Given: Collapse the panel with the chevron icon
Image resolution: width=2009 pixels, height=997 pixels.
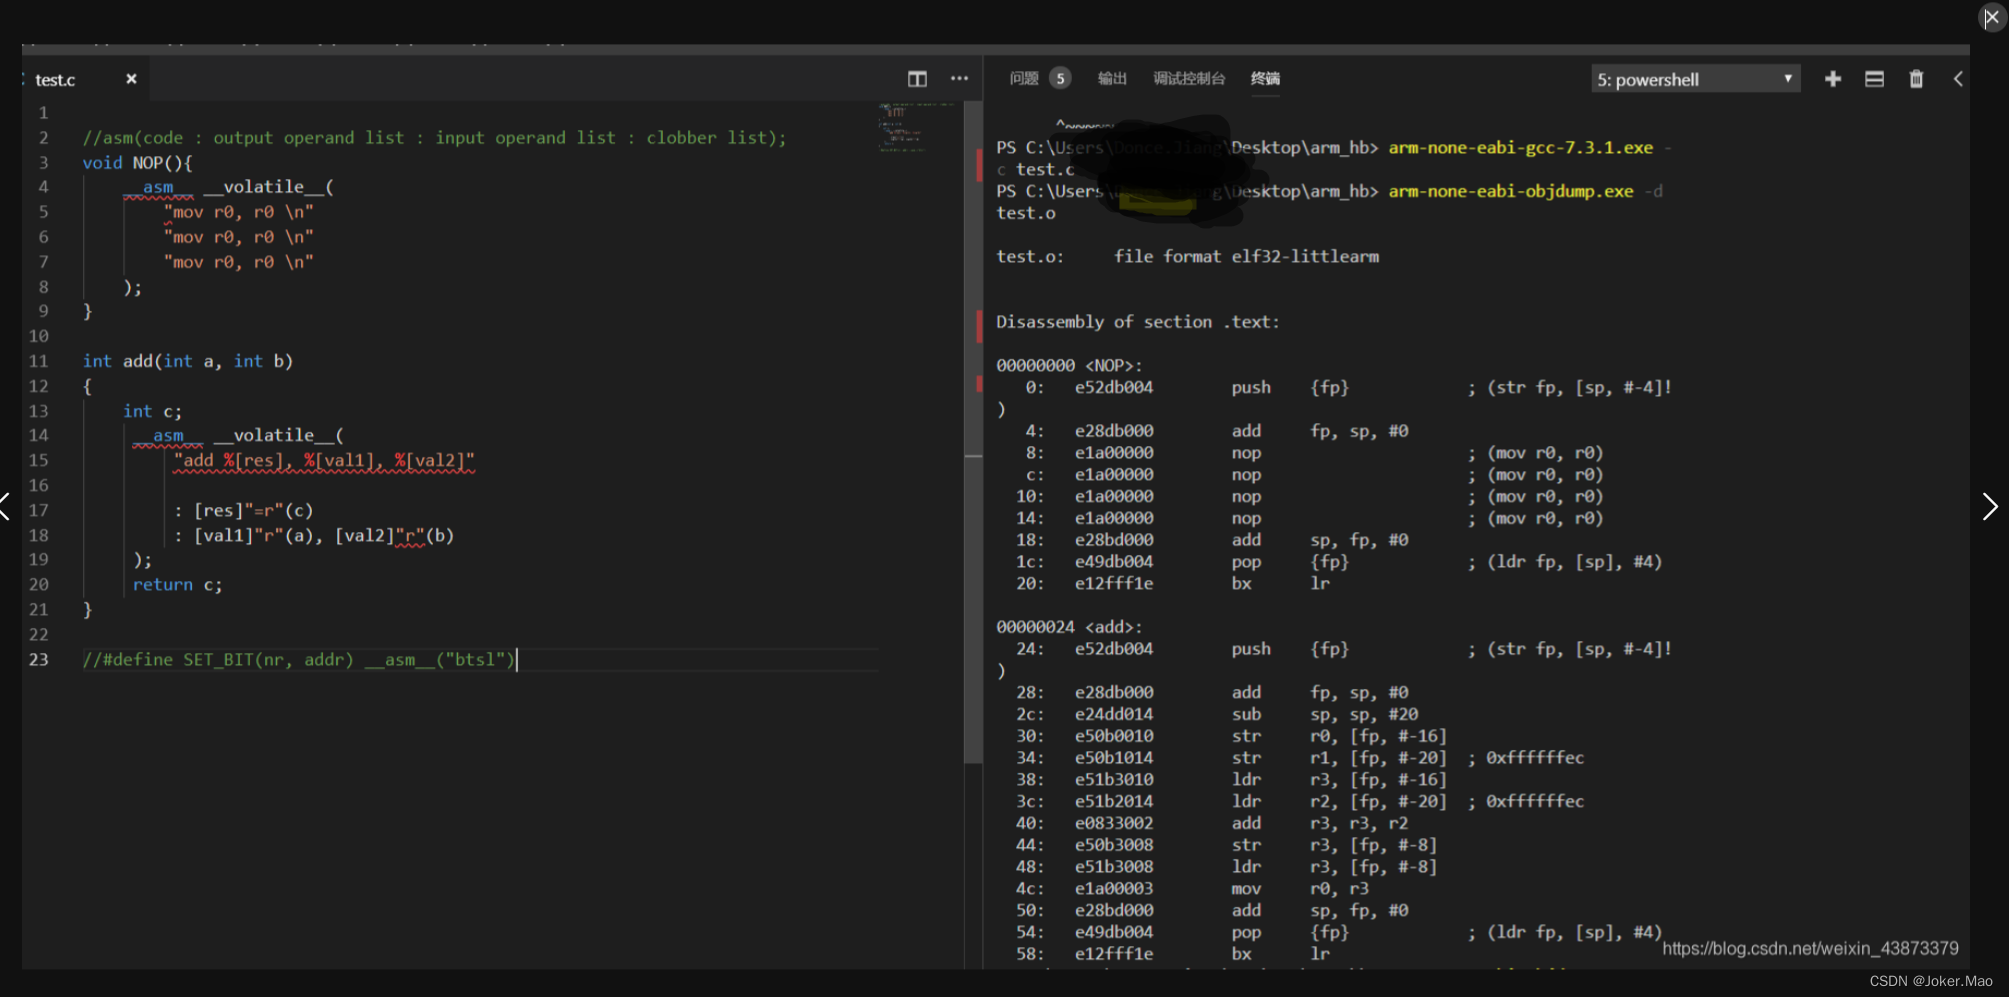Looking at the screenshot, I should click(1958, 78).
